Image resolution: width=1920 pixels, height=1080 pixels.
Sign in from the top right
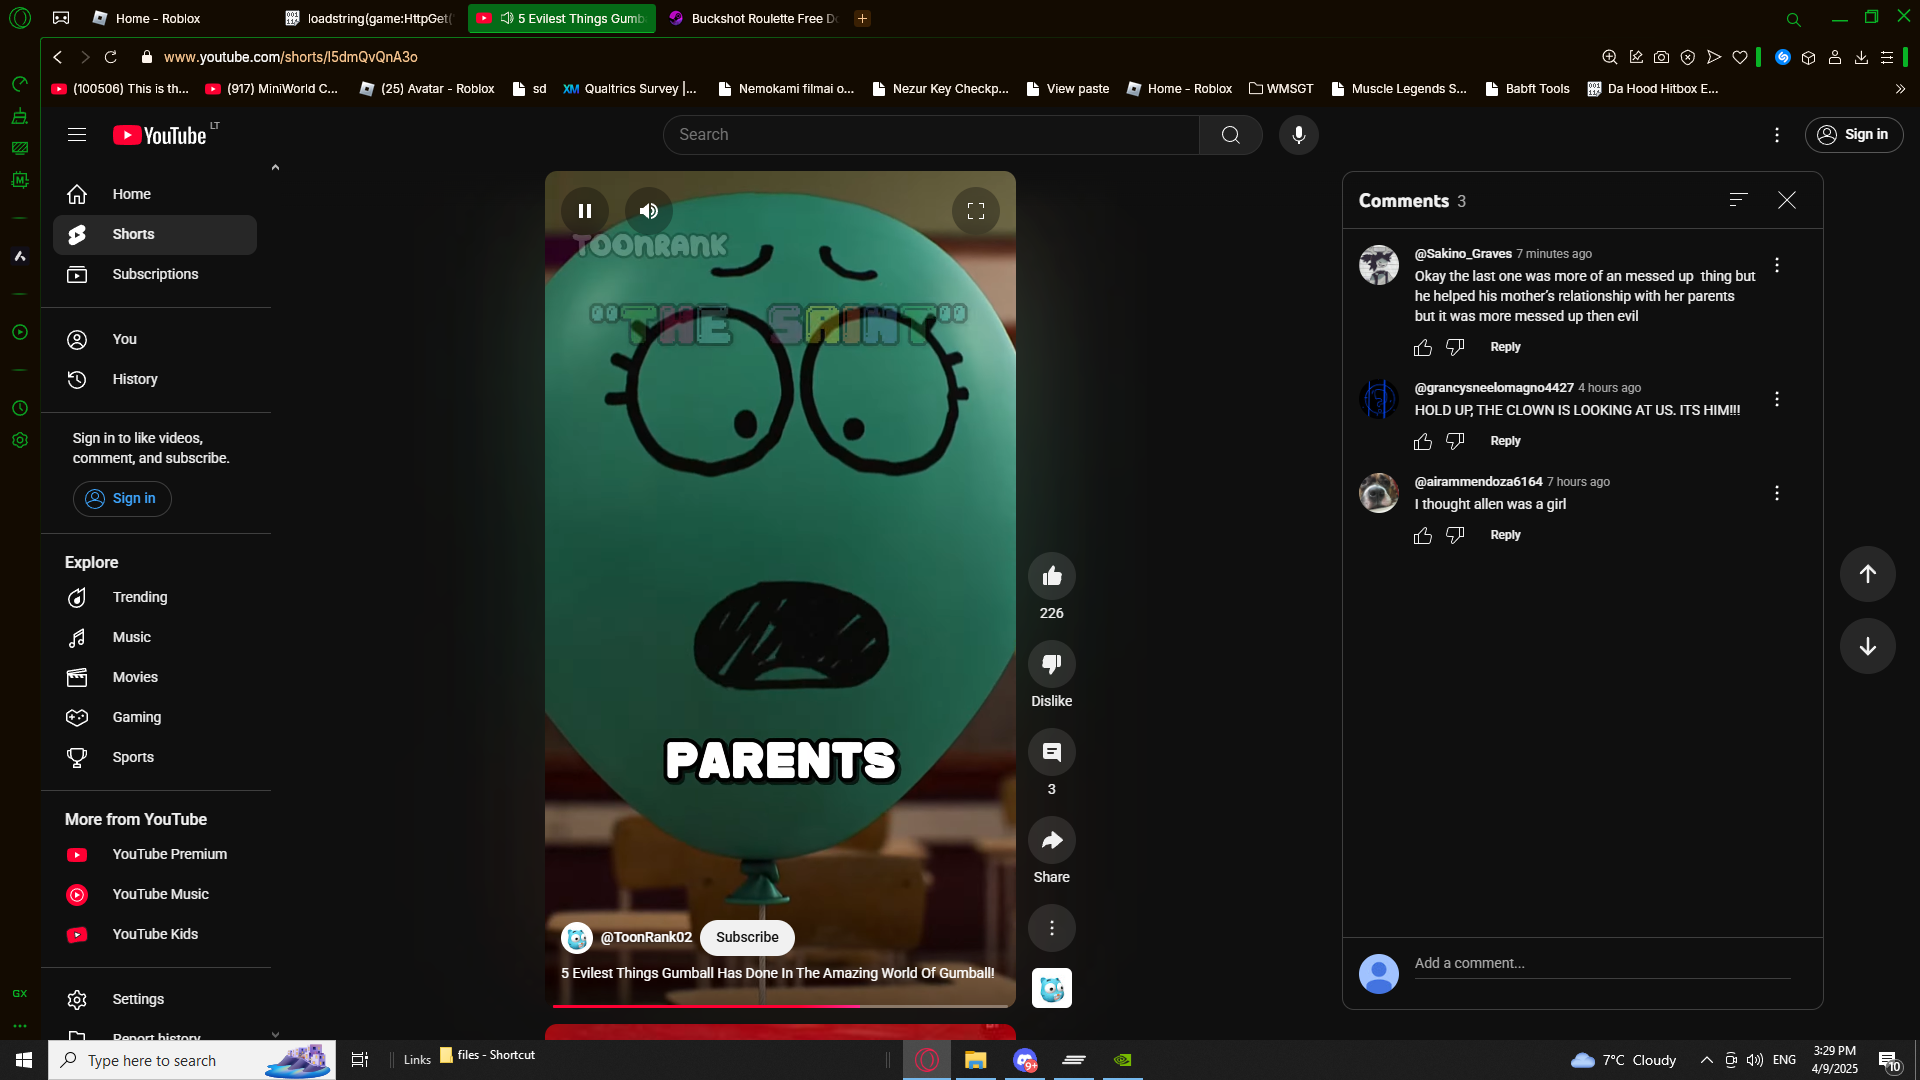pyautogui.click(x=1854, y=135)
